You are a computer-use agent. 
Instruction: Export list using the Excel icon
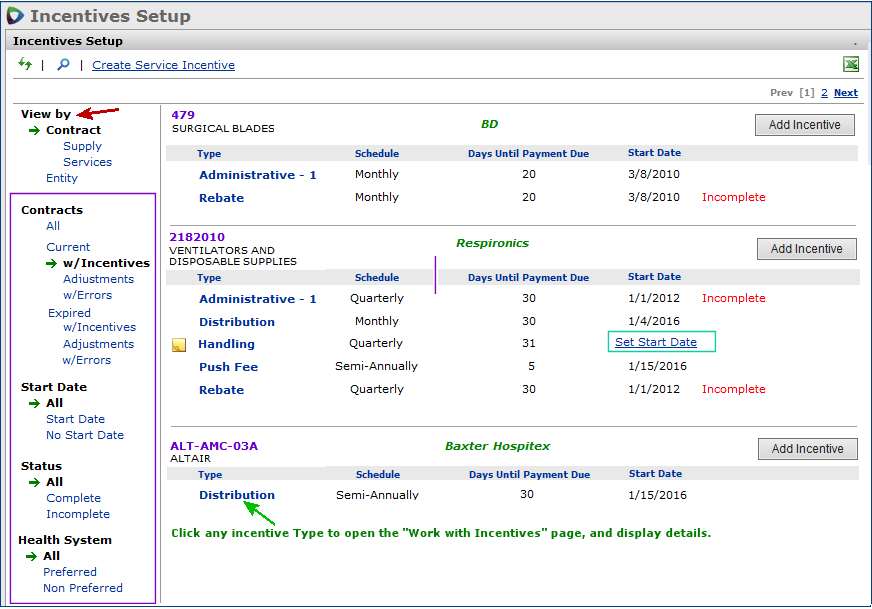pos(851,65)
